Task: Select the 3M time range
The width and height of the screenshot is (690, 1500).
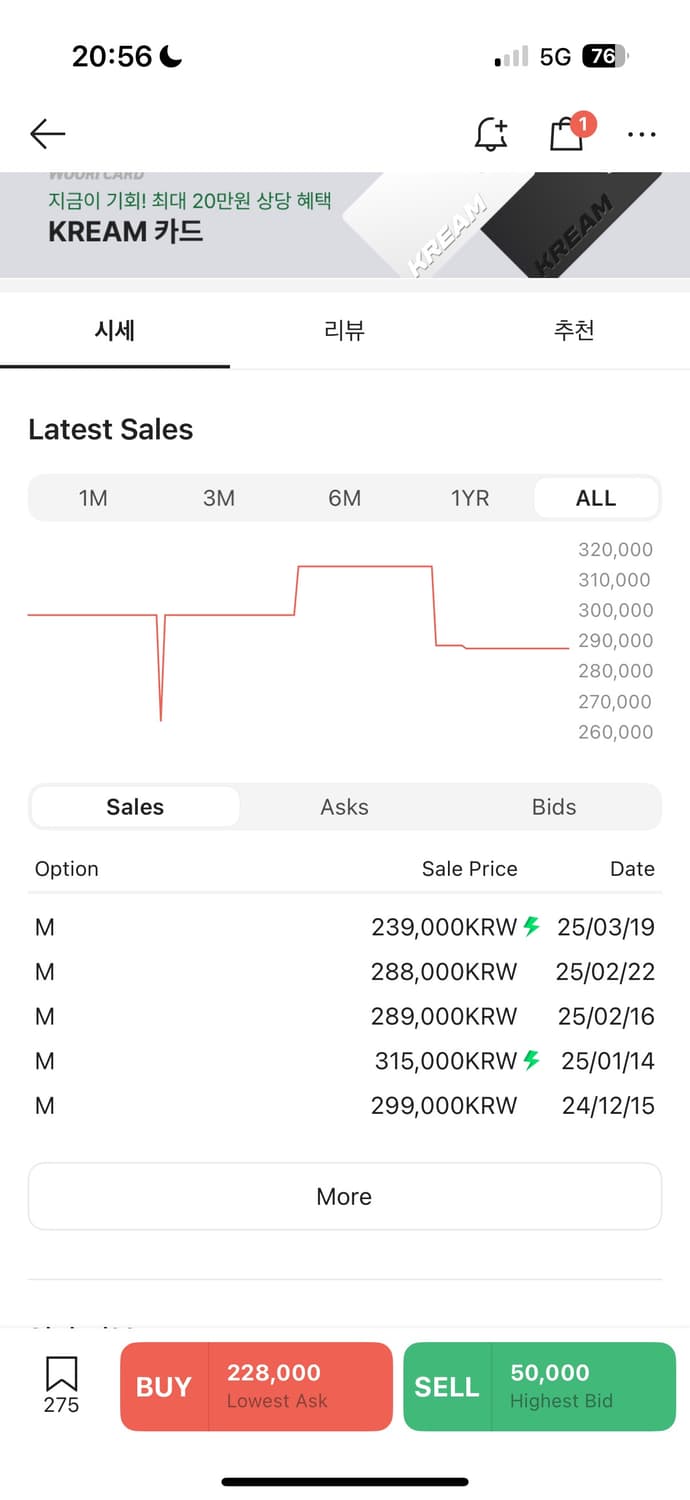Action: 219,498
